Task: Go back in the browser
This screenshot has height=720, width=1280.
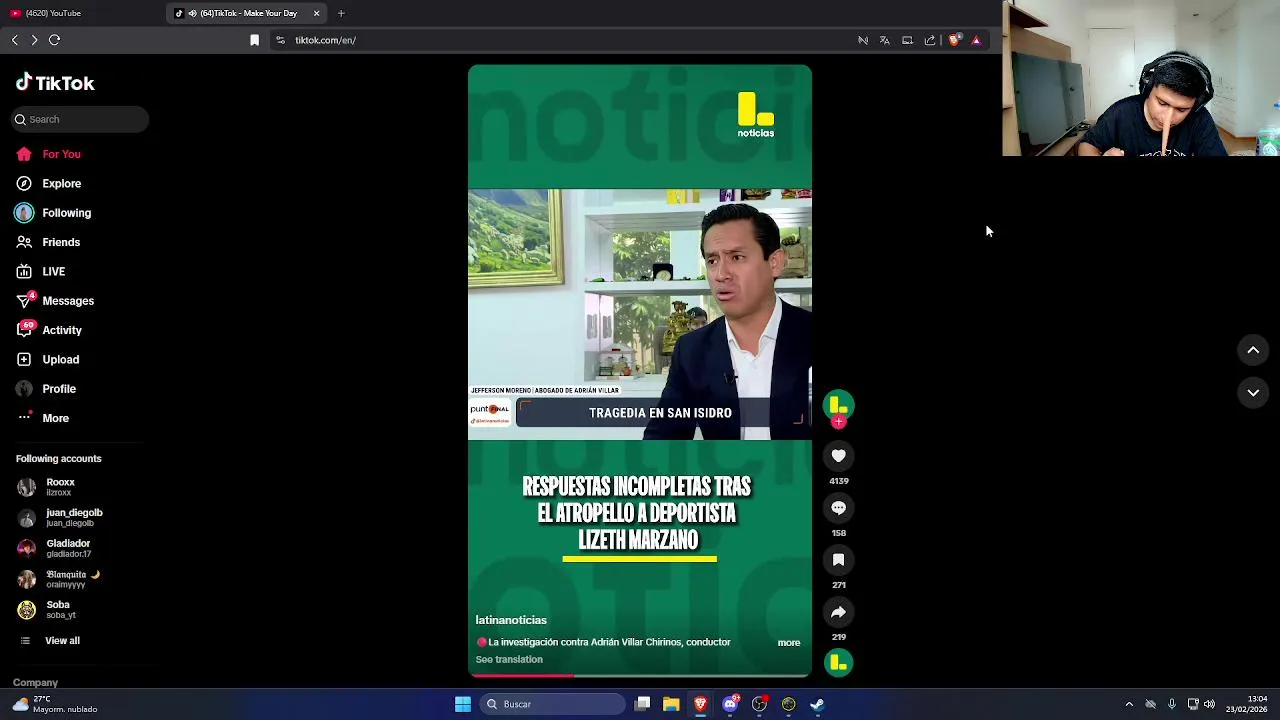Action: coord(15,40)
